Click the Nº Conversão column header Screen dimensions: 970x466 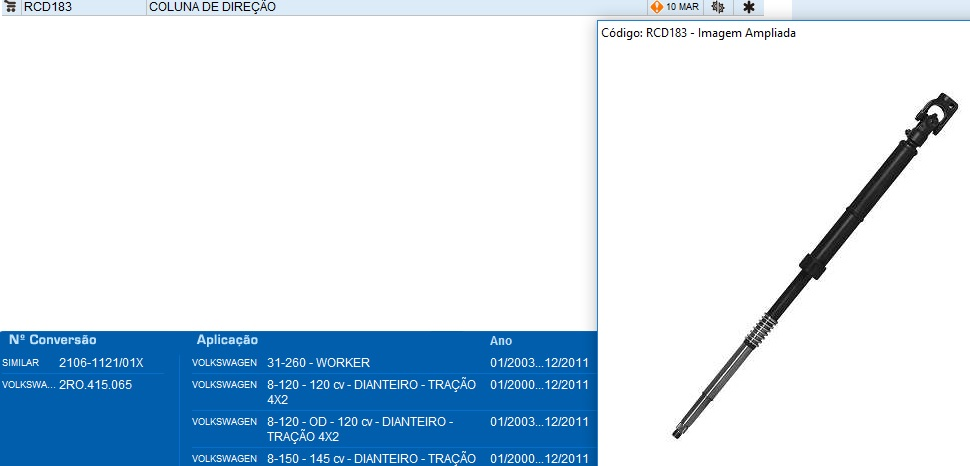coord(53,340)
